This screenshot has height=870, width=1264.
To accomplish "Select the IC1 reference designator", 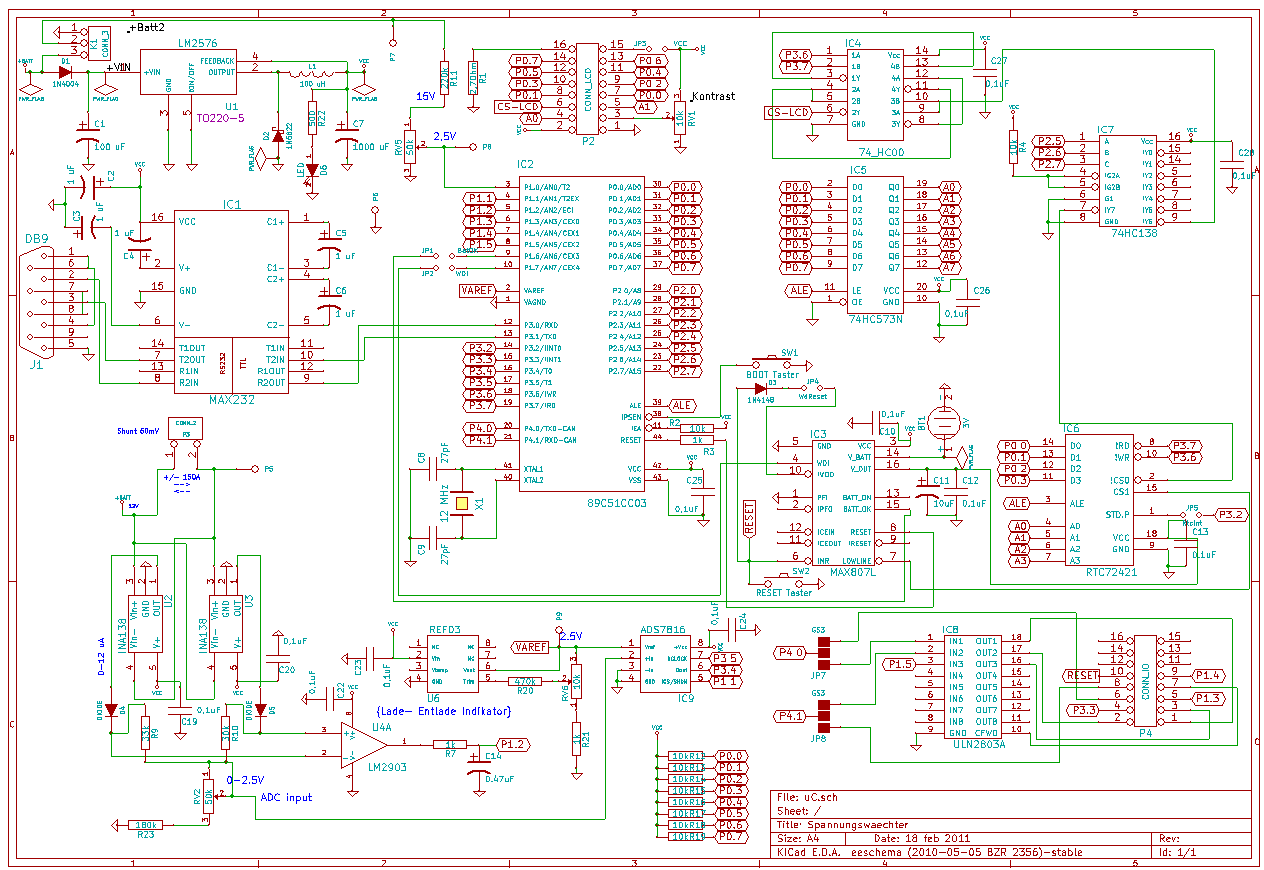I will click(232, 205).
